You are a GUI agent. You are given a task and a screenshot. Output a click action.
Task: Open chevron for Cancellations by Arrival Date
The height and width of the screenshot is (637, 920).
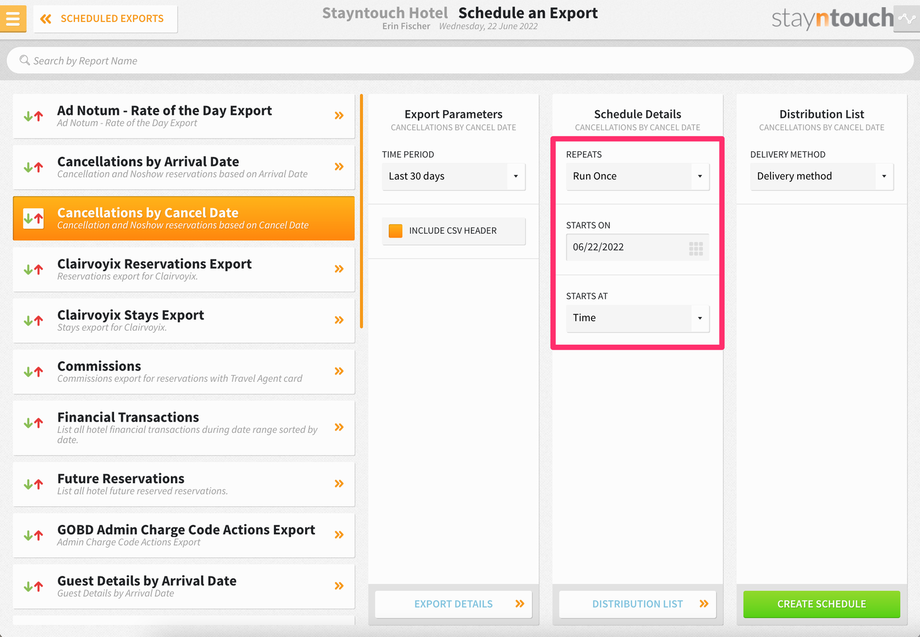[x=339, y=167]
